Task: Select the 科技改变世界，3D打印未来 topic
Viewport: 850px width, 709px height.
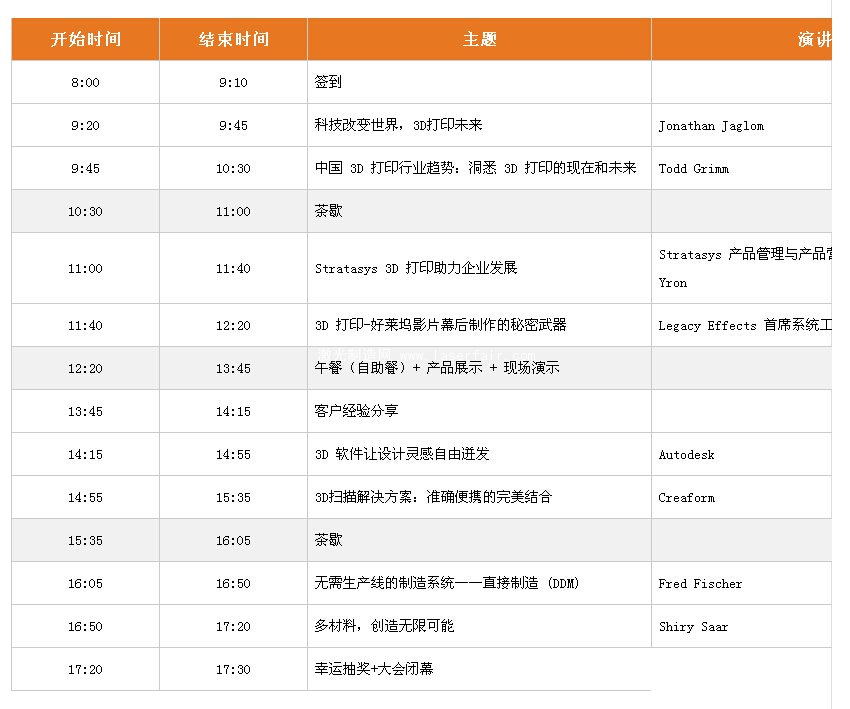Action: [x=398, y=126]
